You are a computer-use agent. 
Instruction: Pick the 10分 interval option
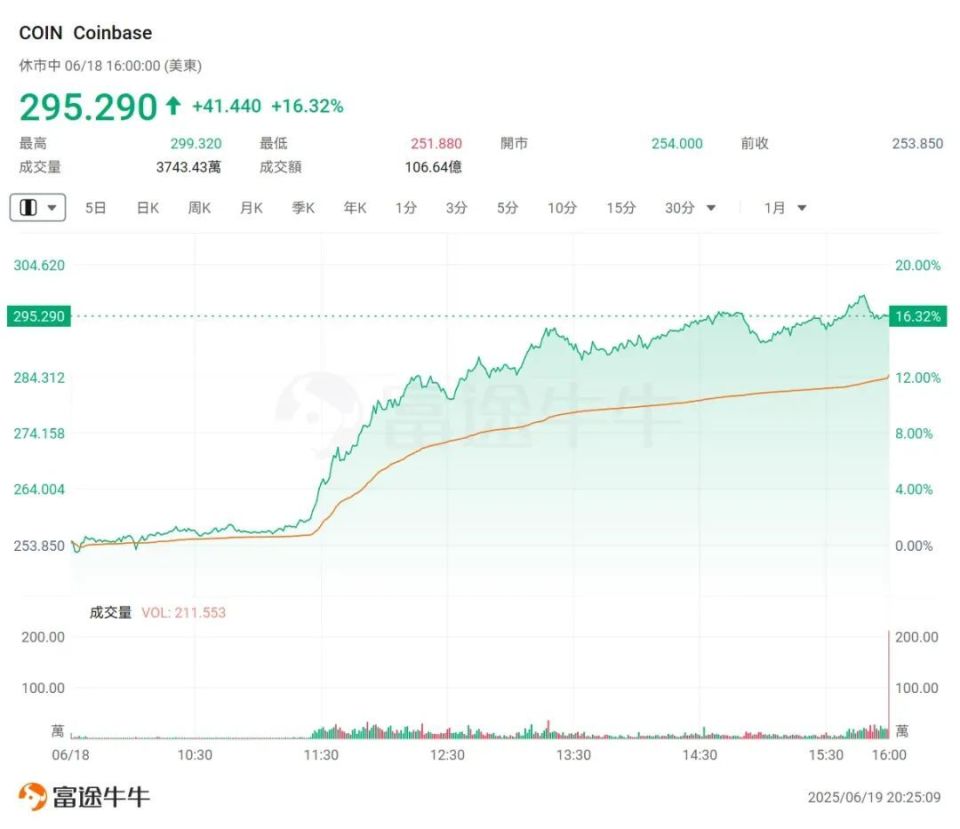(562, 208)
